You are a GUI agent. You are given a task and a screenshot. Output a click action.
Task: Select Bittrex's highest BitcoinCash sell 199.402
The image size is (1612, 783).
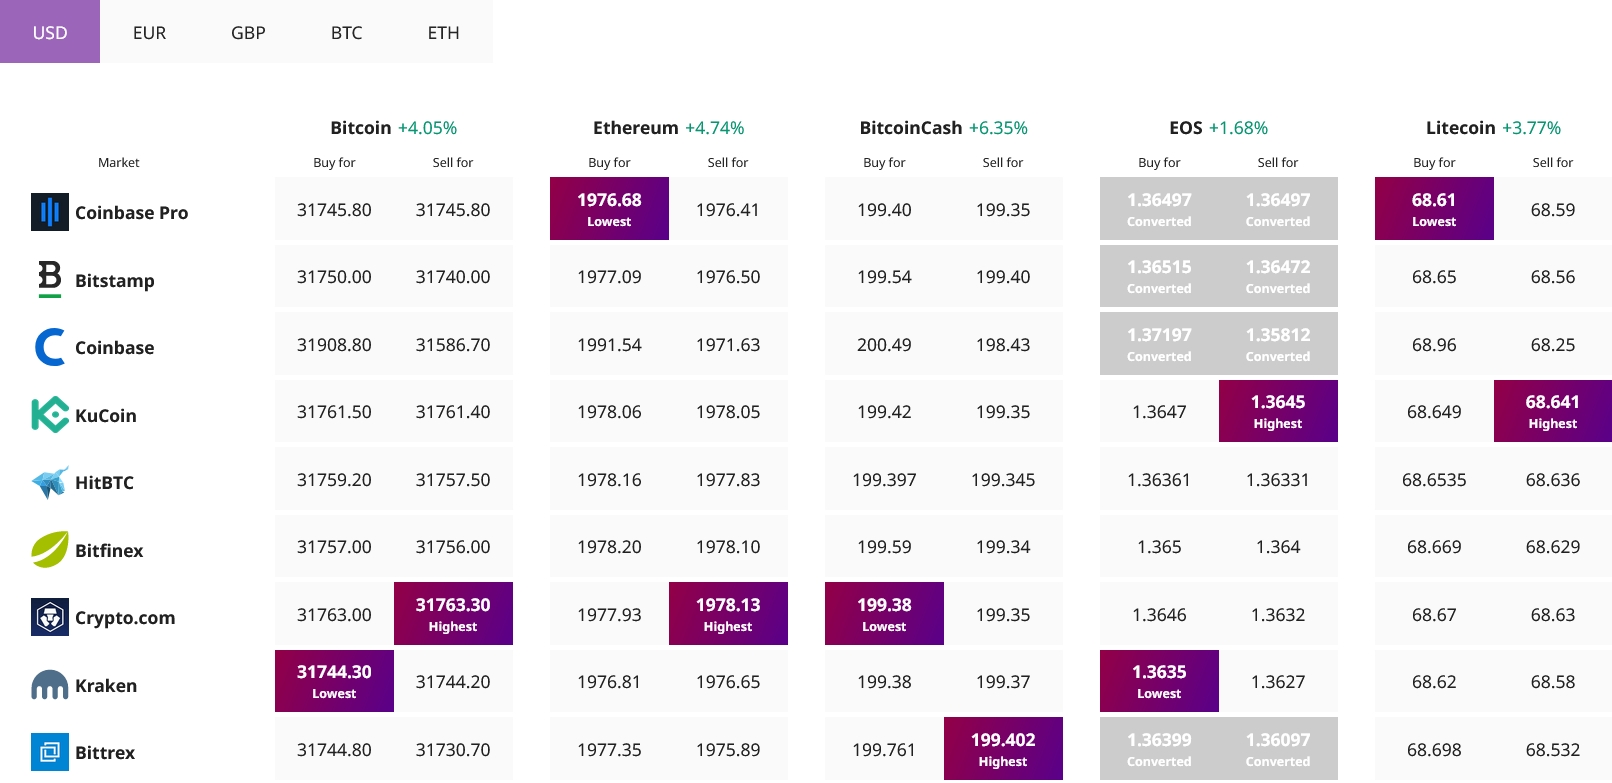point(1003,749)
